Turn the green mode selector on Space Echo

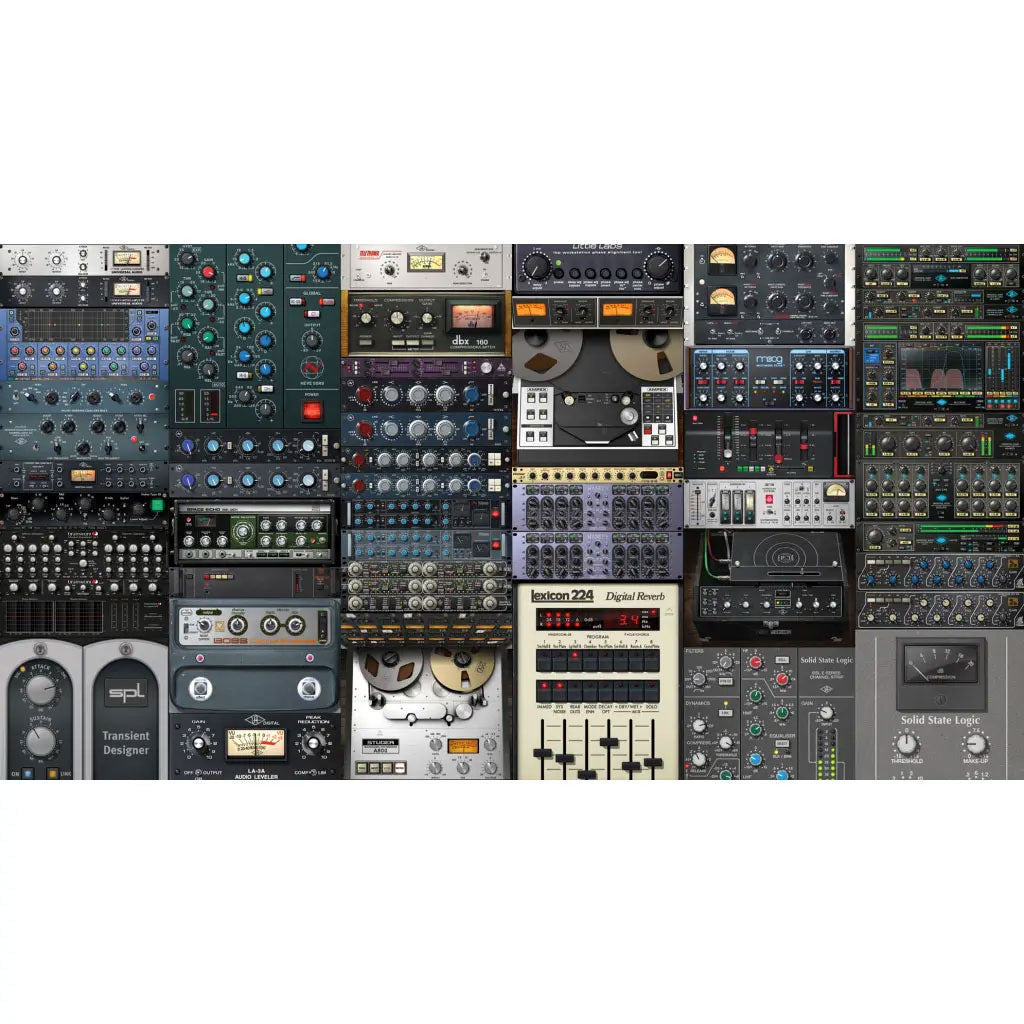tap(242, 532)
